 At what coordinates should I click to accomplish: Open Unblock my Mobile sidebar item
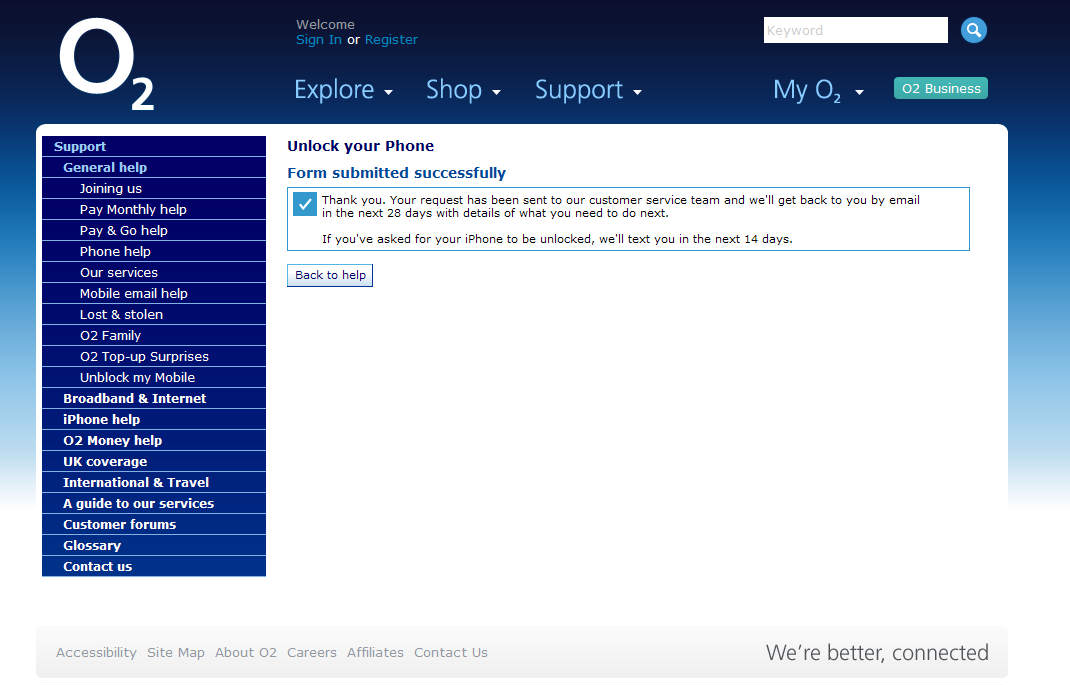pyautogui.click(x=154, y=377)
